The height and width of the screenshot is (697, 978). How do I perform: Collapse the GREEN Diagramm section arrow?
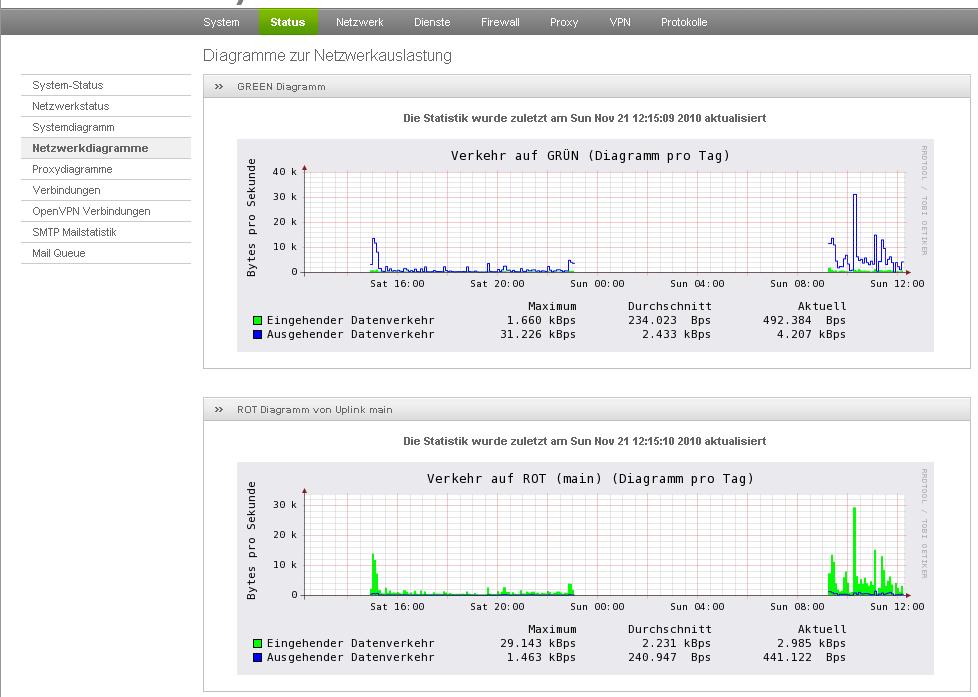[x=218, y=87]
